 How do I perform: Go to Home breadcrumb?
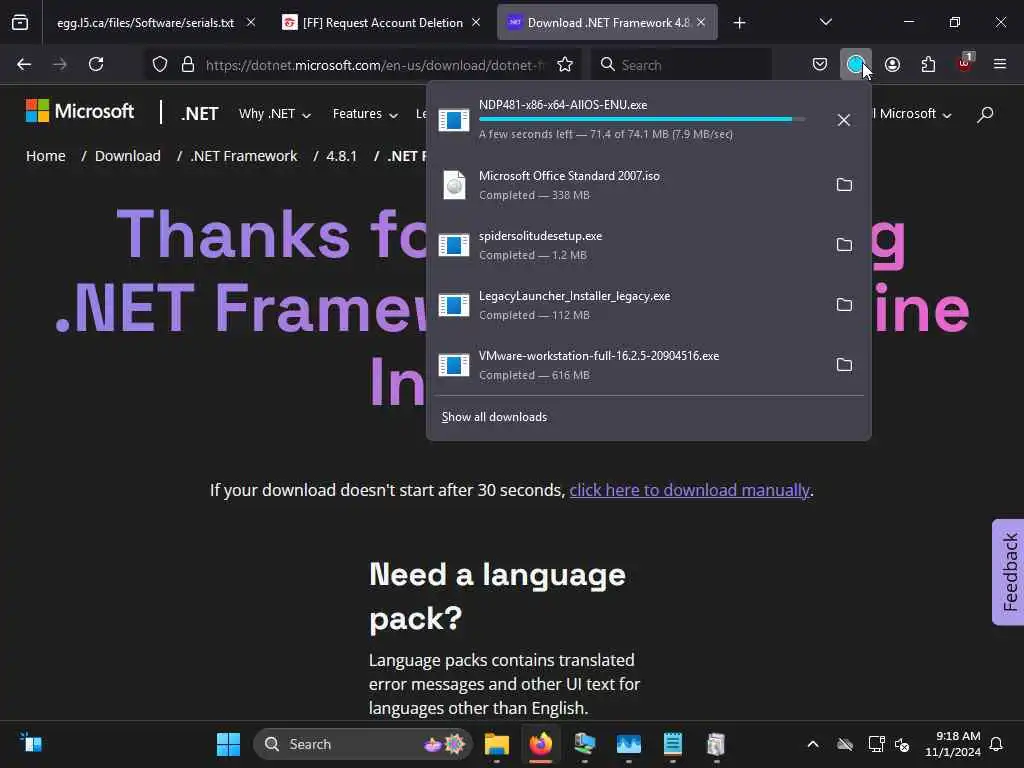46,156
